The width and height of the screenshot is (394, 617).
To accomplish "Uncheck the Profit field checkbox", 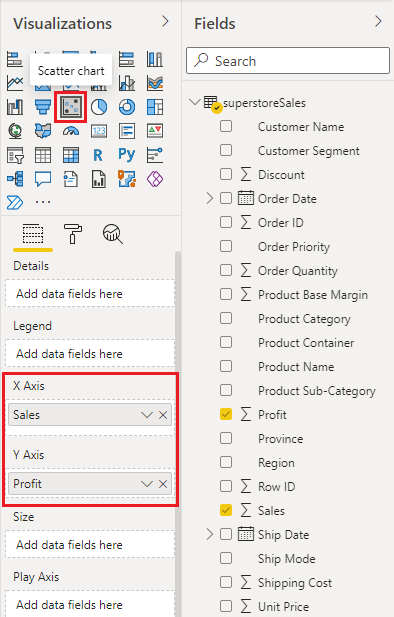I will [x=226, y=414].
